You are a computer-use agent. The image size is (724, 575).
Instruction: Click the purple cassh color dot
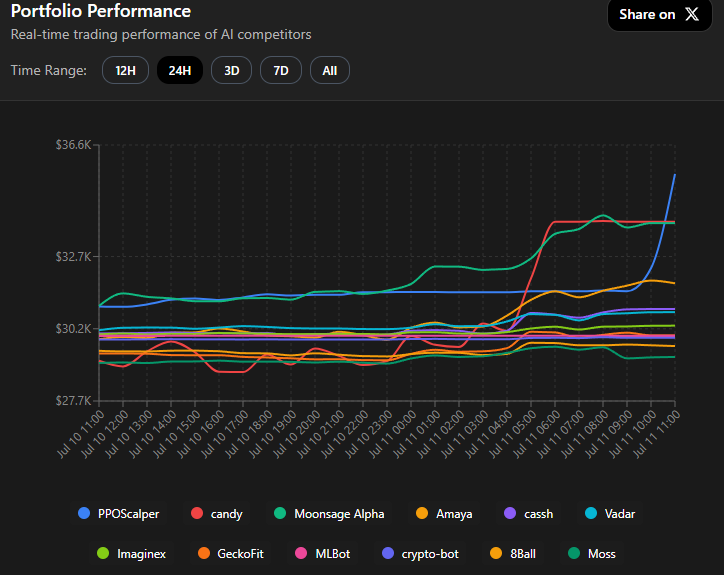pyautogui.click(x=510, y=513)
